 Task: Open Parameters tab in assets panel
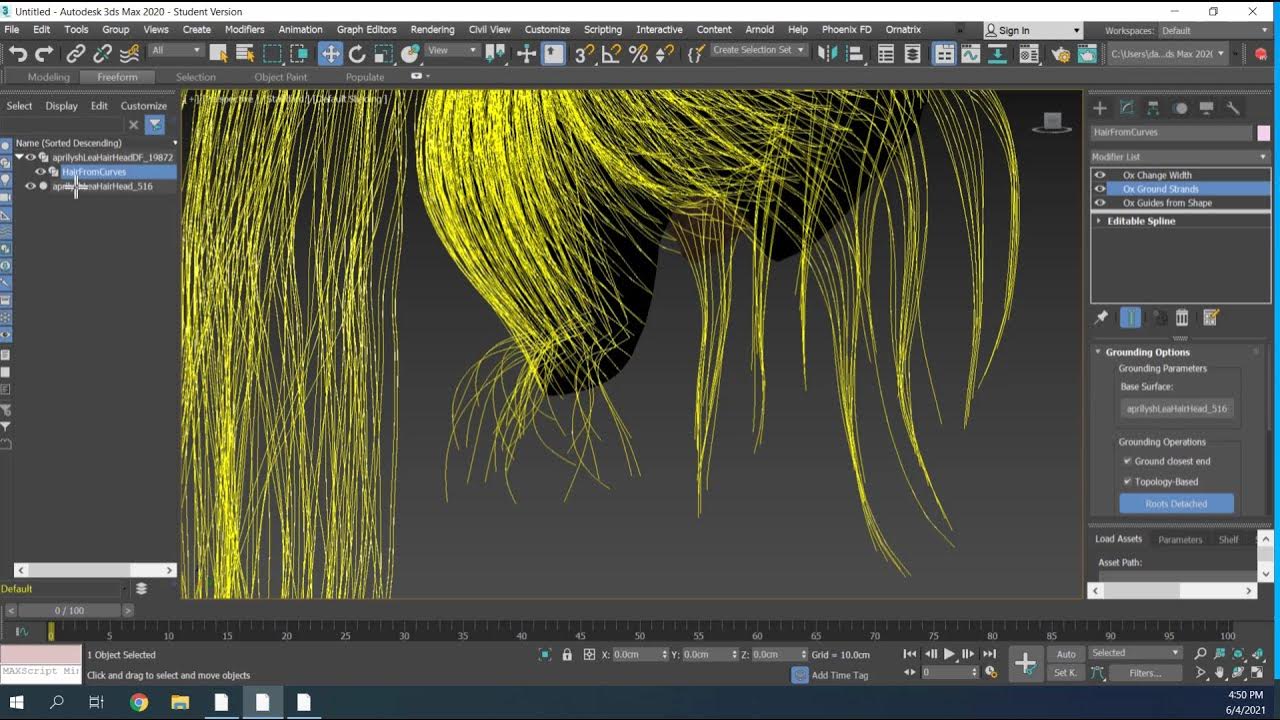pyautogui.click(x=1180, y=540)
